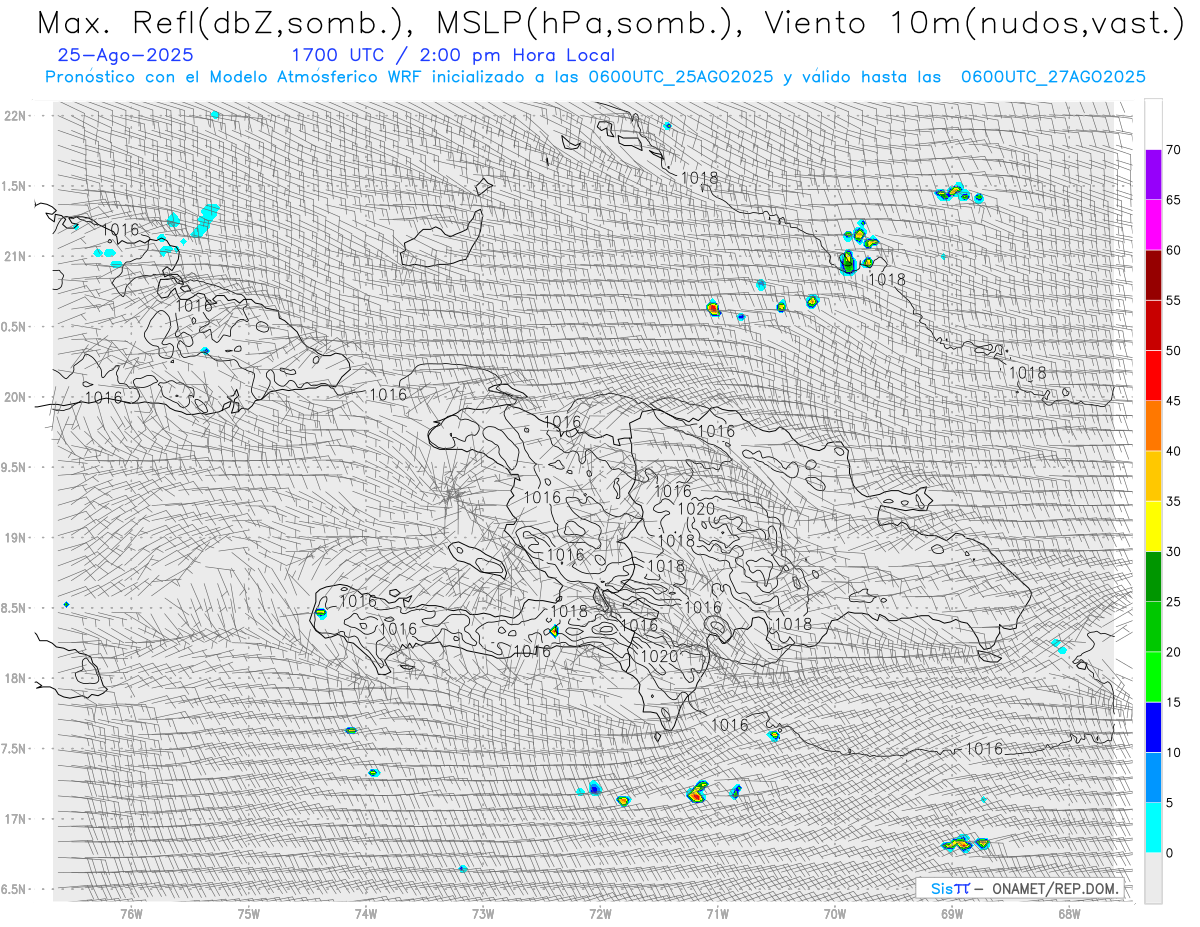
Task: Click the "1.5N" latitude axis label
Action: [x=15, y=187]
